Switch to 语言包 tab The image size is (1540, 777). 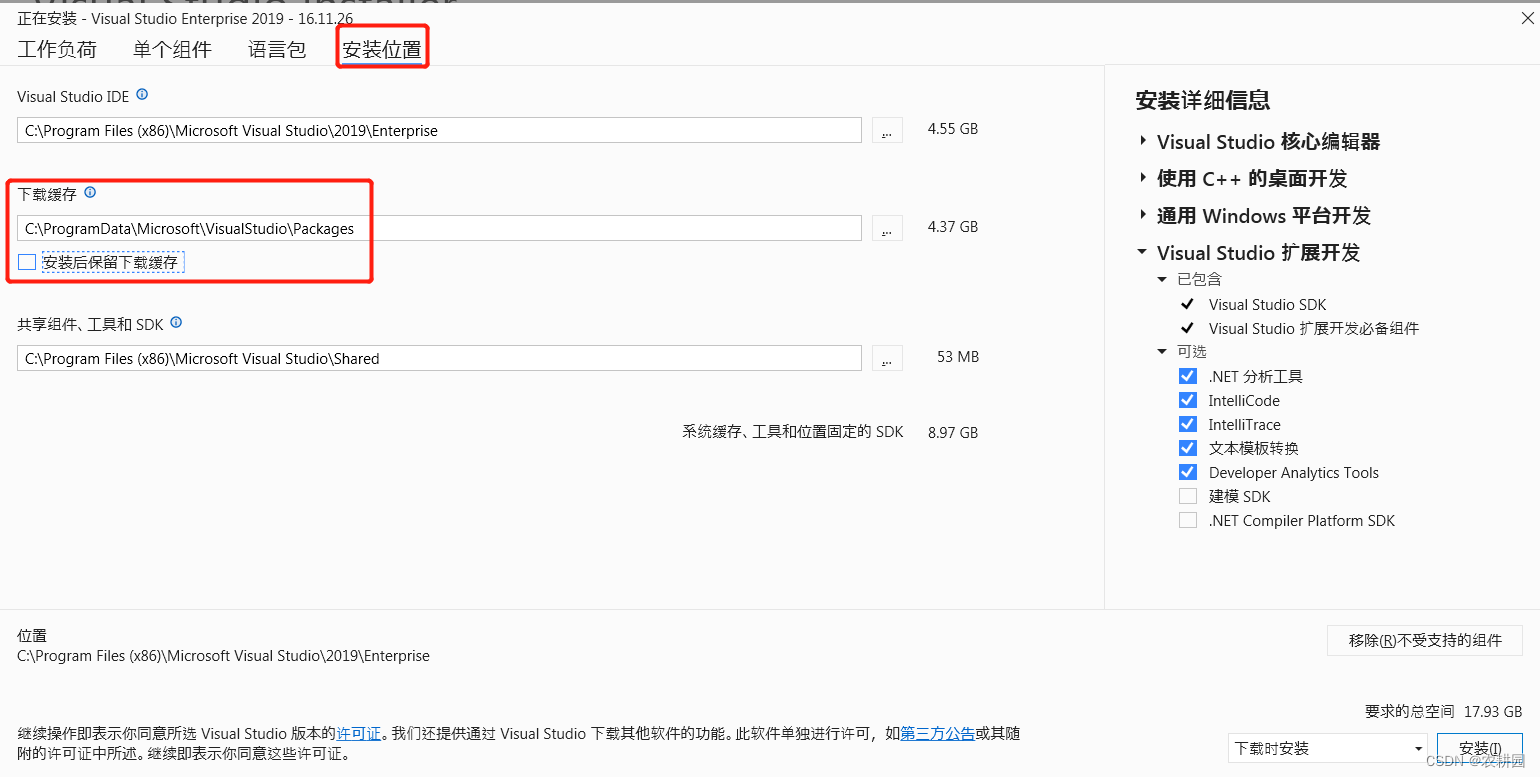[x=277, y=49]
